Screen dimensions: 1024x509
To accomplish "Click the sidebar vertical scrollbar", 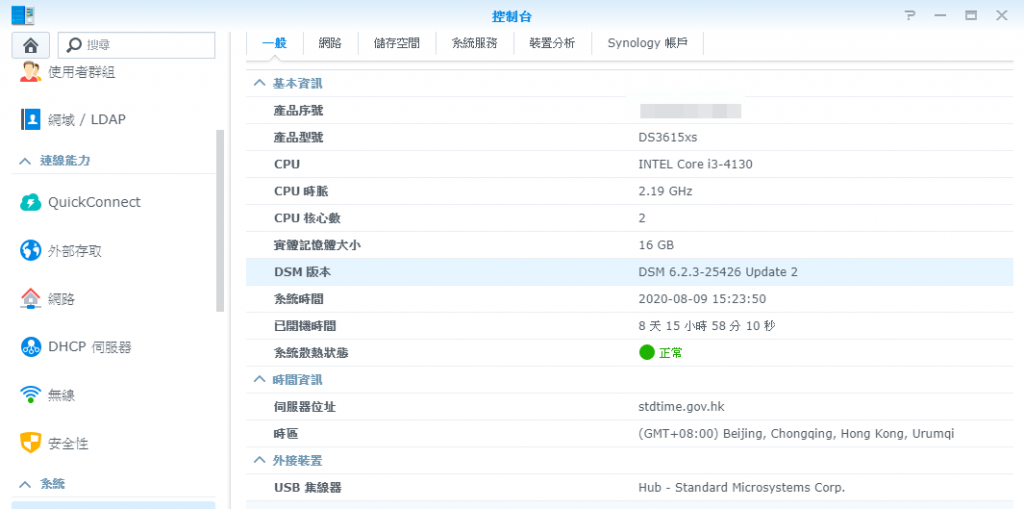I will click(x=220, y=221).
